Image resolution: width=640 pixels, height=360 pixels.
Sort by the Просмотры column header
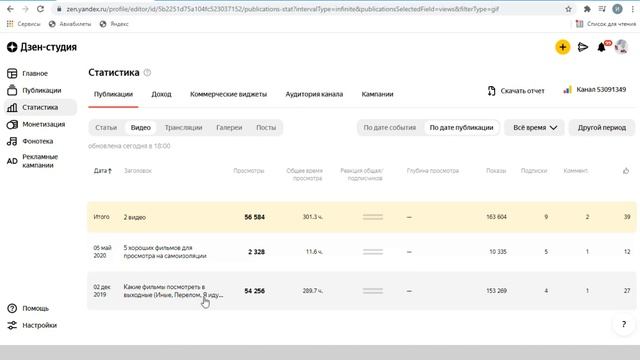click(x=249, y=171)
